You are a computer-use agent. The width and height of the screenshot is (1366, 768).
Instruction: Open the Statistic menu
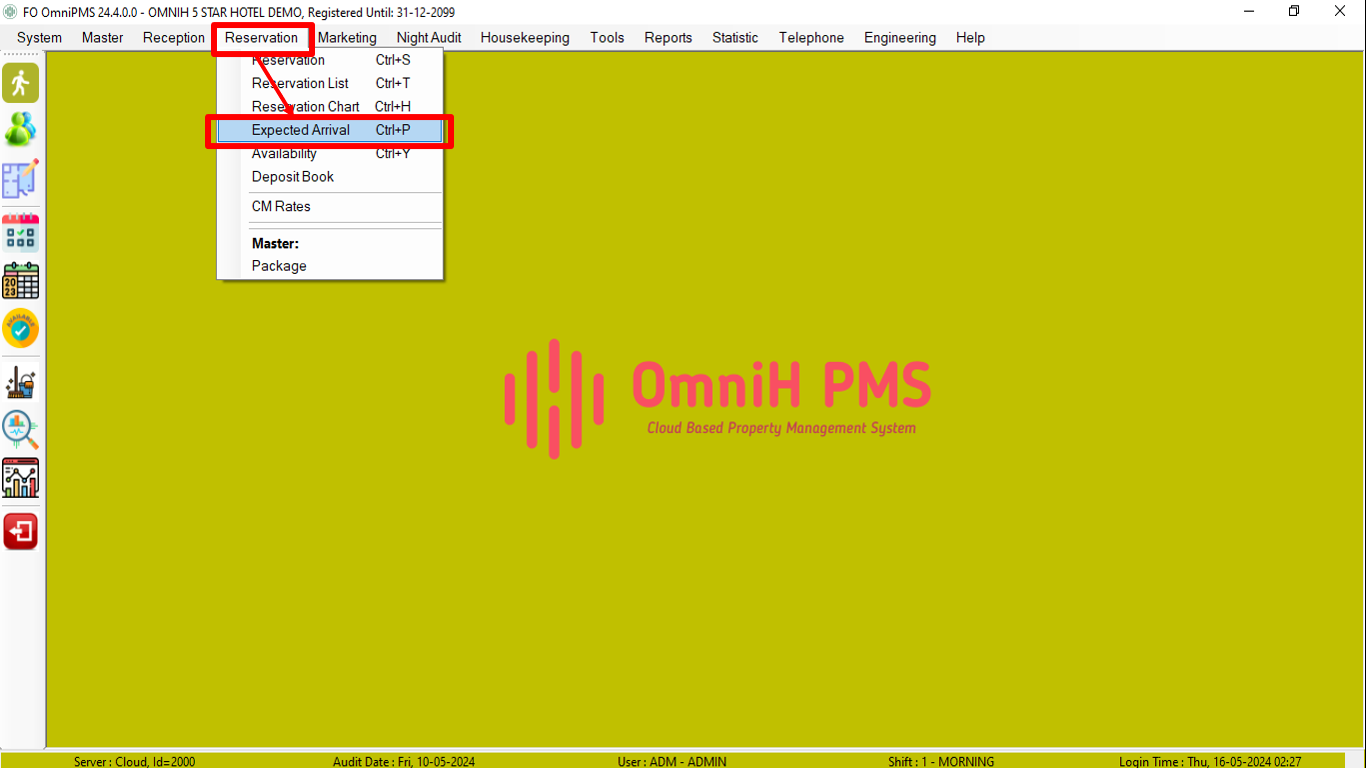tap(735, 38)
